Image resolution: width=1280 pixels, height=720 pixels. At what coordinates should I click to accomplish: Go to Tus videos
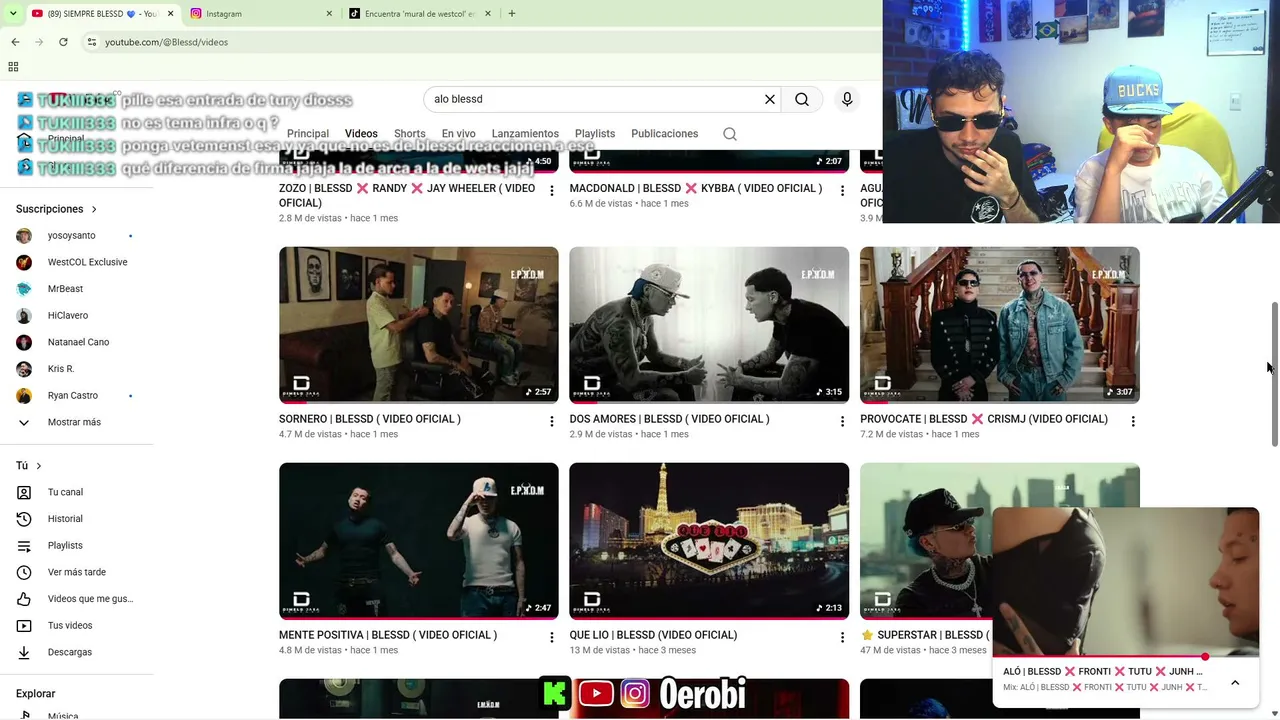[x=70, y=626]
